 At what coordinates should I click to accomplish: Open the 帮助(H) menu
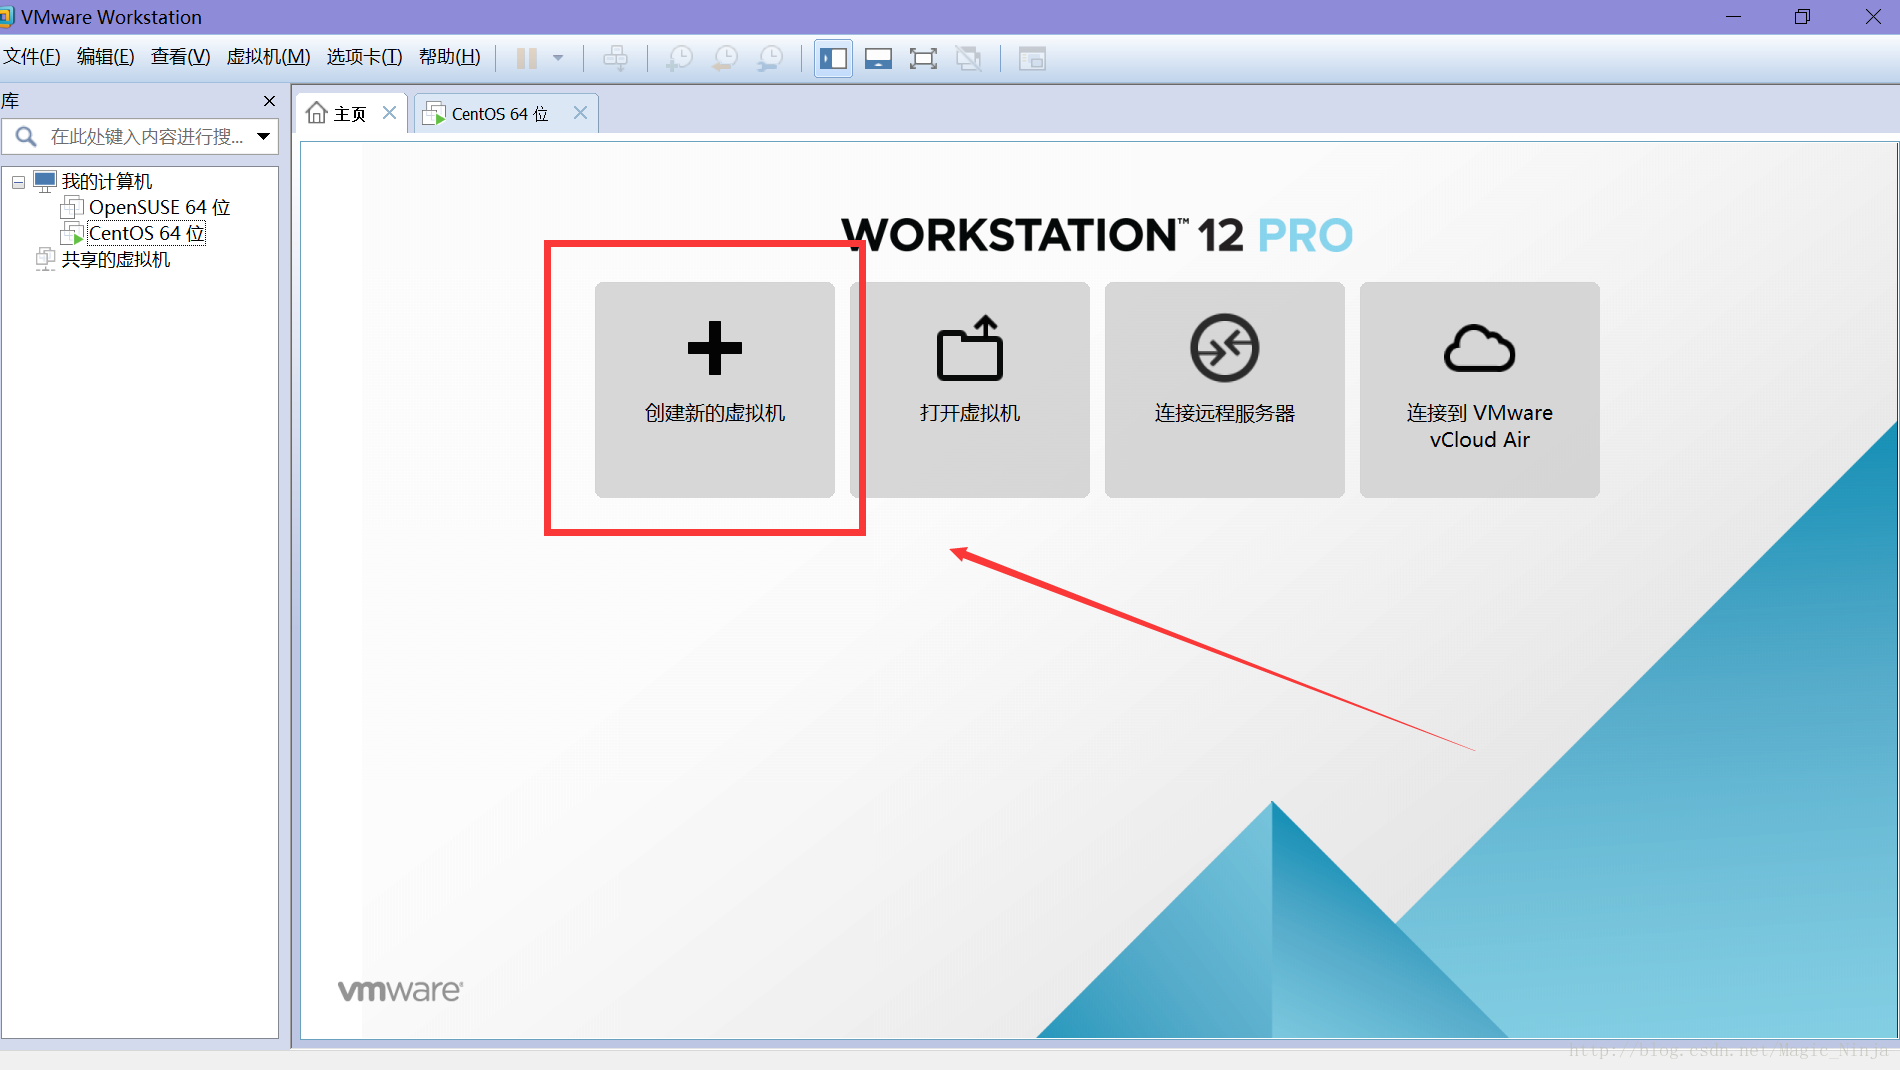tap(449, 57)
